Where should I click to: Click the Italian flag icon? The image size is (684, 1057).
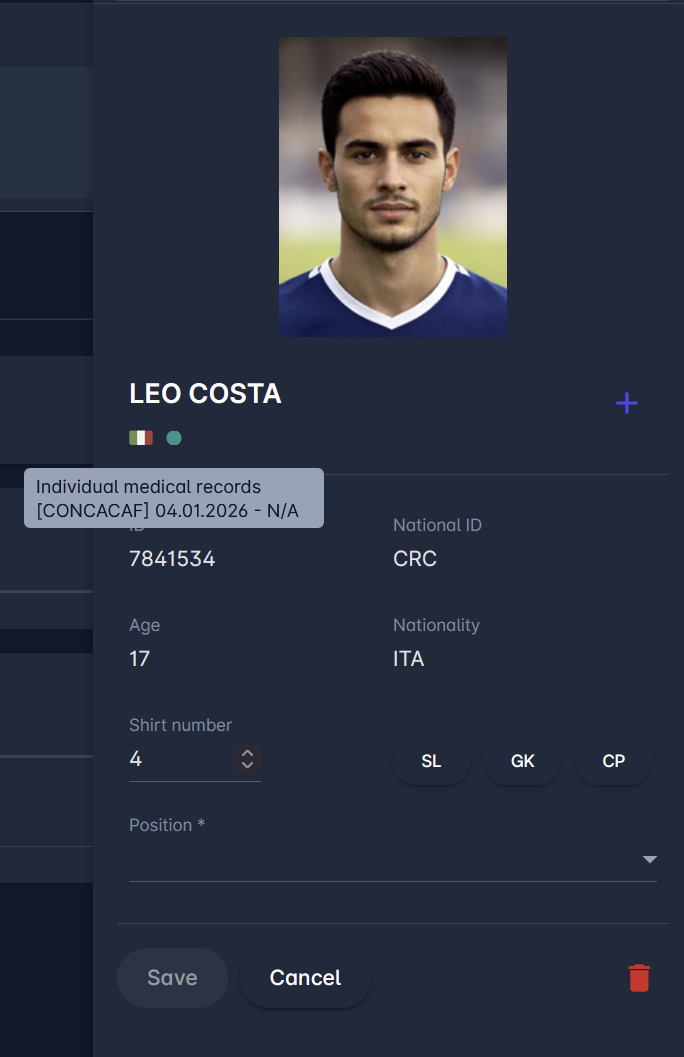coord(141,438)
